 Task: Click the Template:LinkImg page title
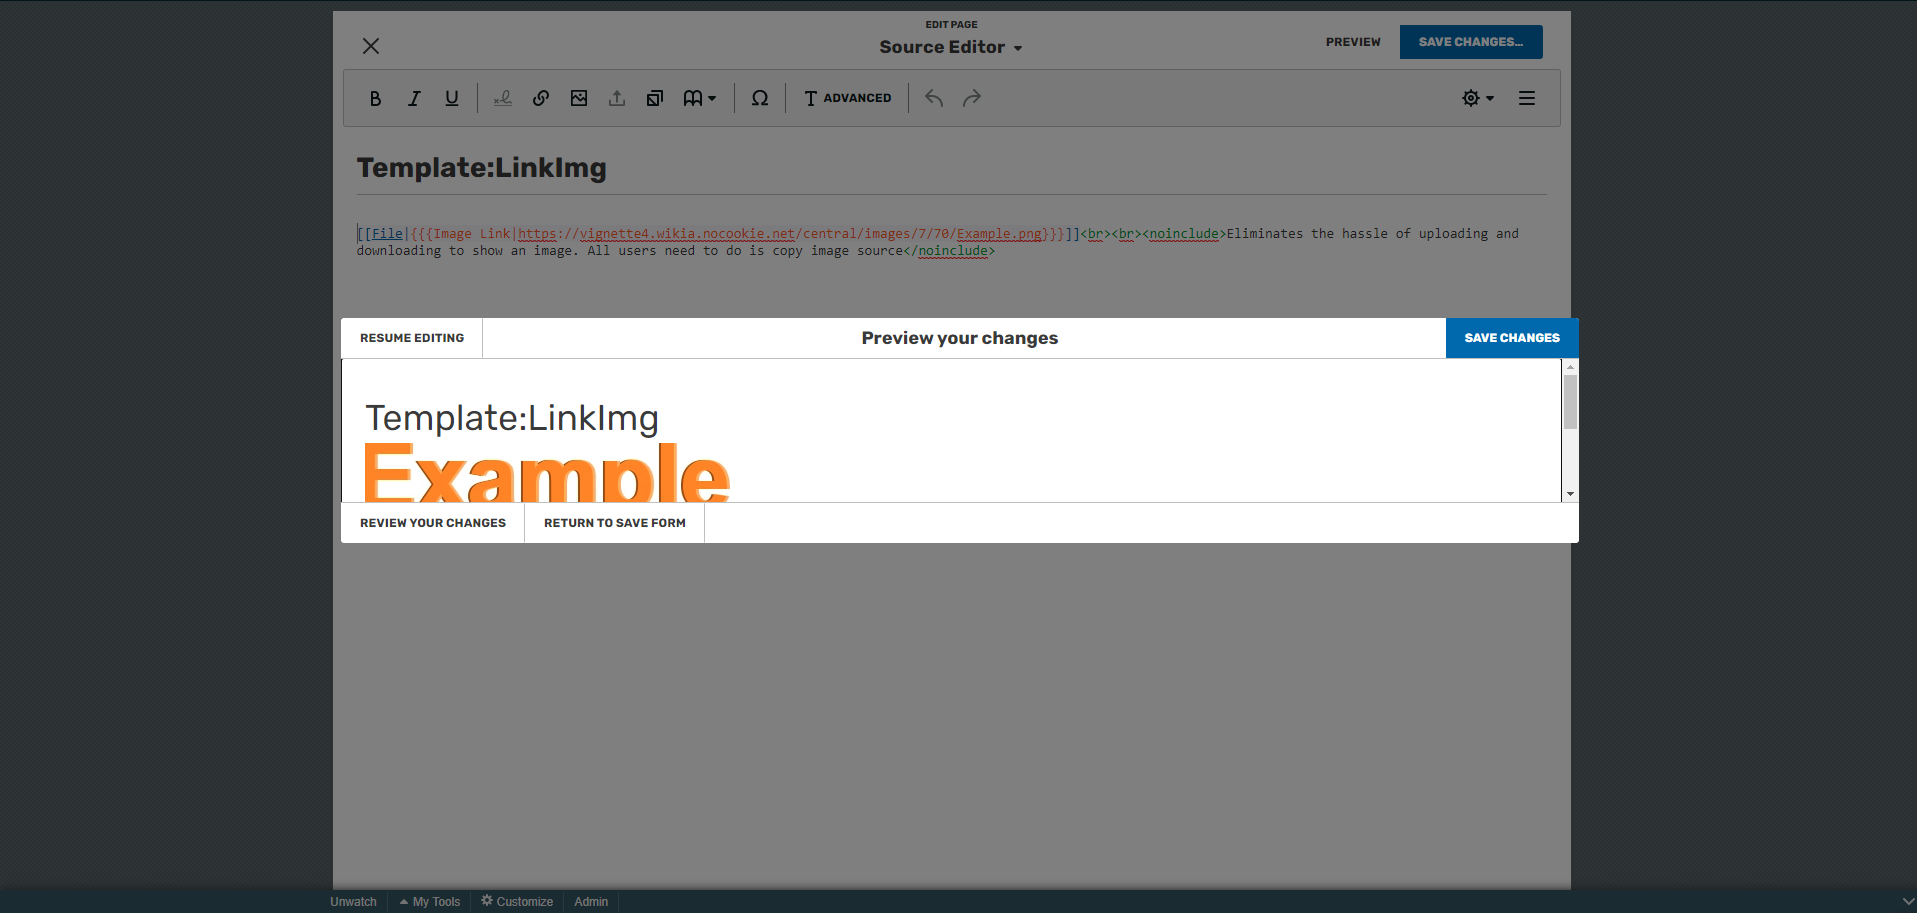click(482, 168)
